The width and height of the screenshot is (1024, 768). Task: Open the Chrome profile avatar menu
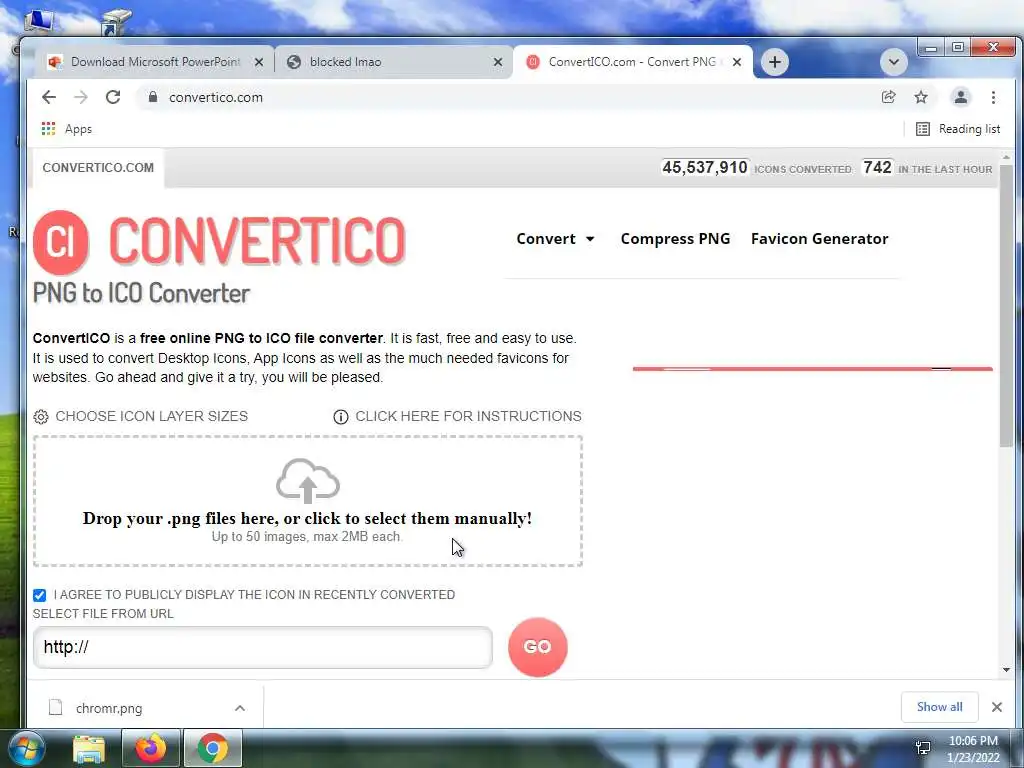tap(961, 97)
